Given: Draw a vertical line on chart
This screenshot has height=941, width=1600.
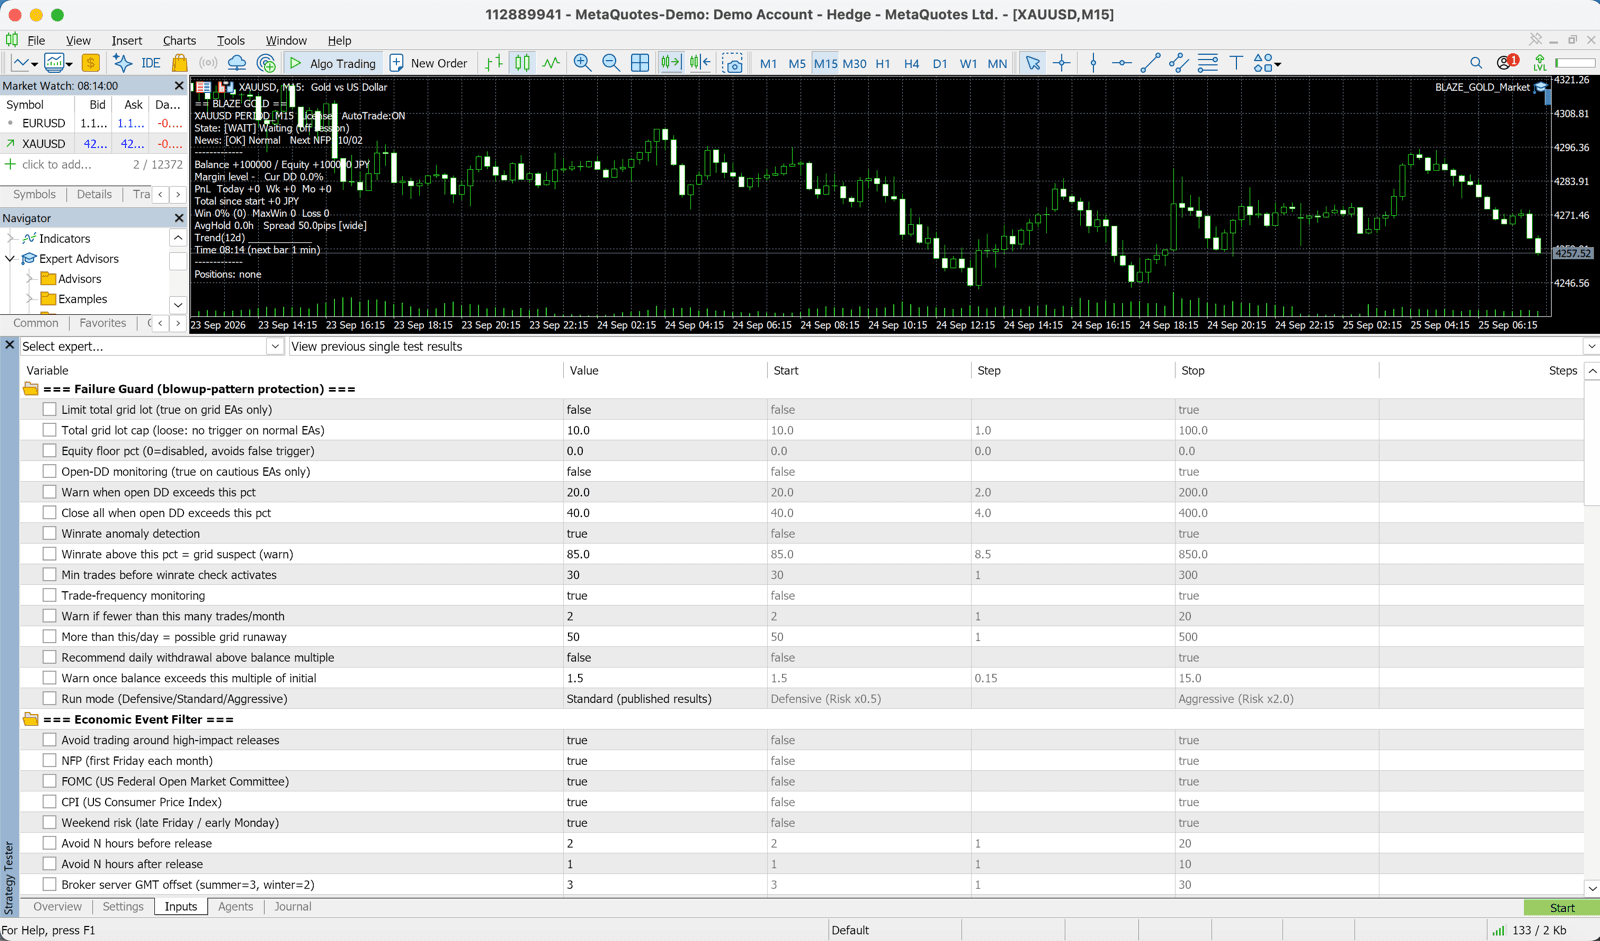Looking at the screenshot, I should point(1093,63).
